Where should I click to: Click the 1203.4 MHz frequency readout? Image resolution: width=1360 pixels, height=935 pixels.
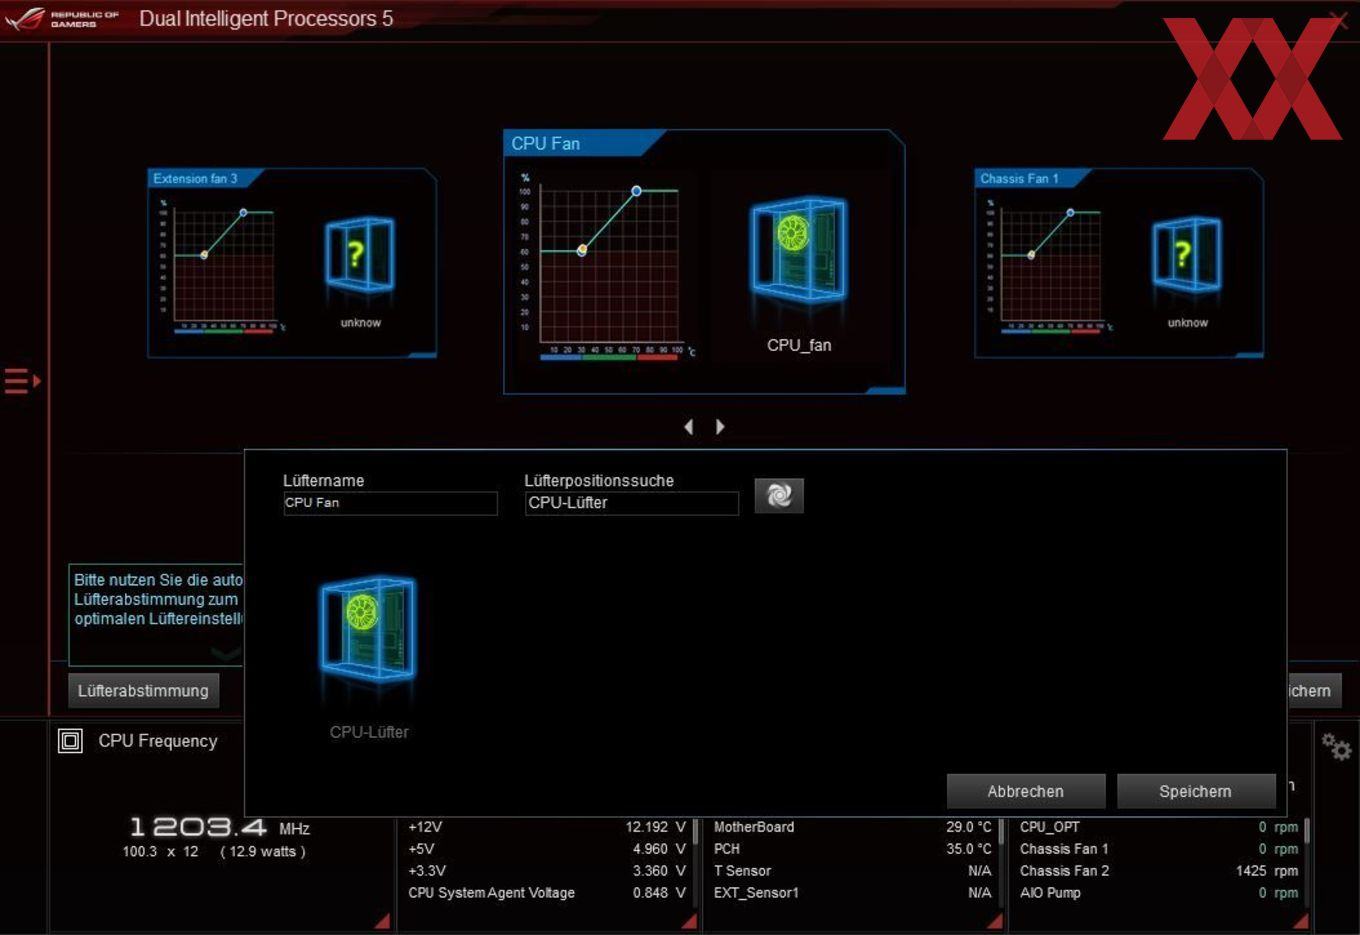[219, 827]
